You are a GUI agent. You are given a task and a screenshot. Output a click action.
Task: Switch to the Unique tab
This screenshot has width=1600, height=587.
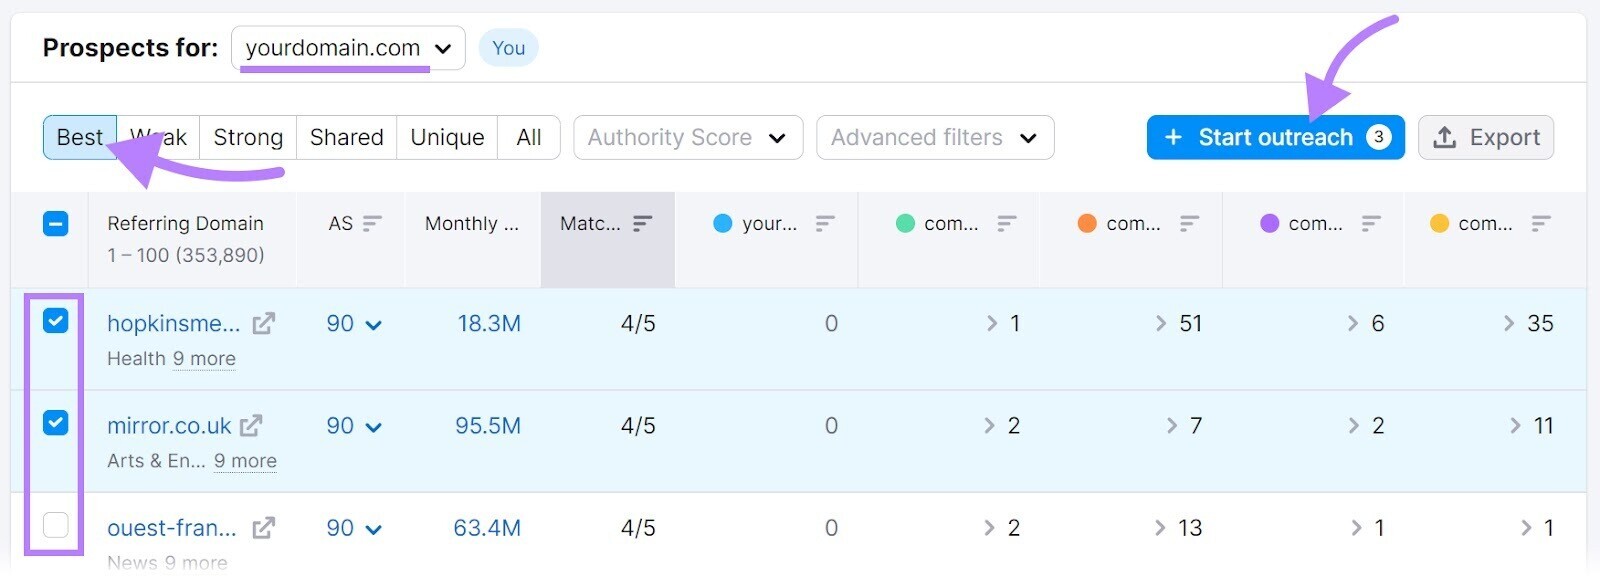click(x=447, y=138)
